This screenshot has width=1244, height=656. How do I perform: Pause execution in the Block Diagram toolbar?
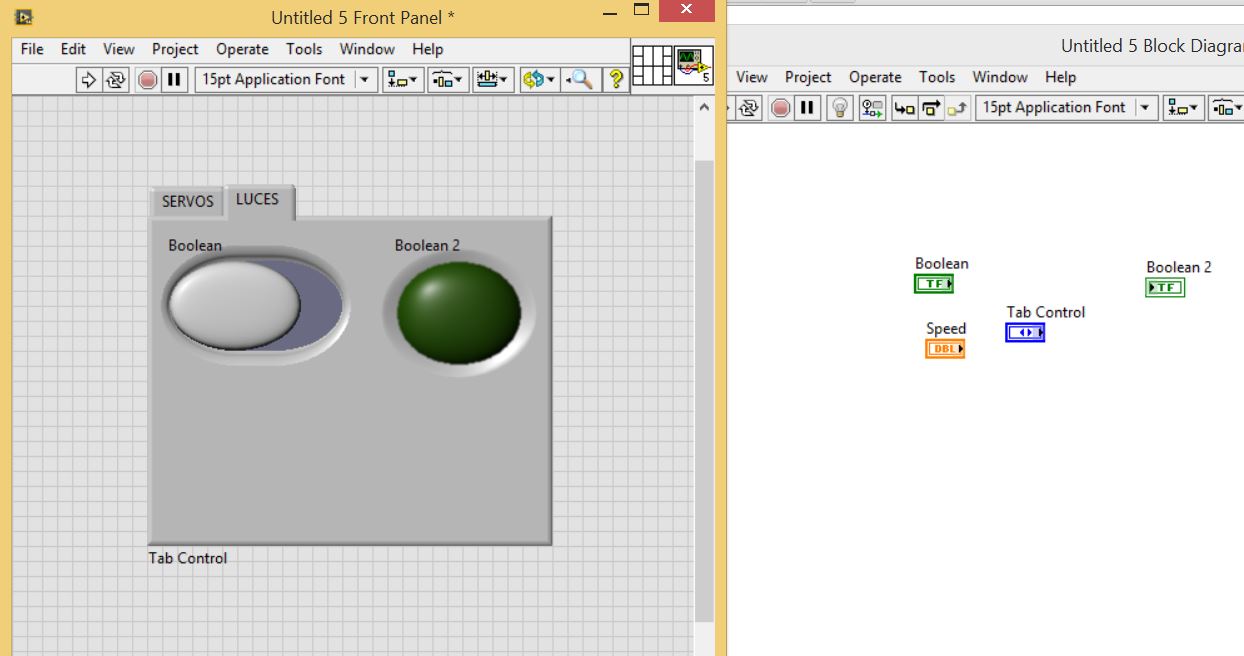point(807,108)
